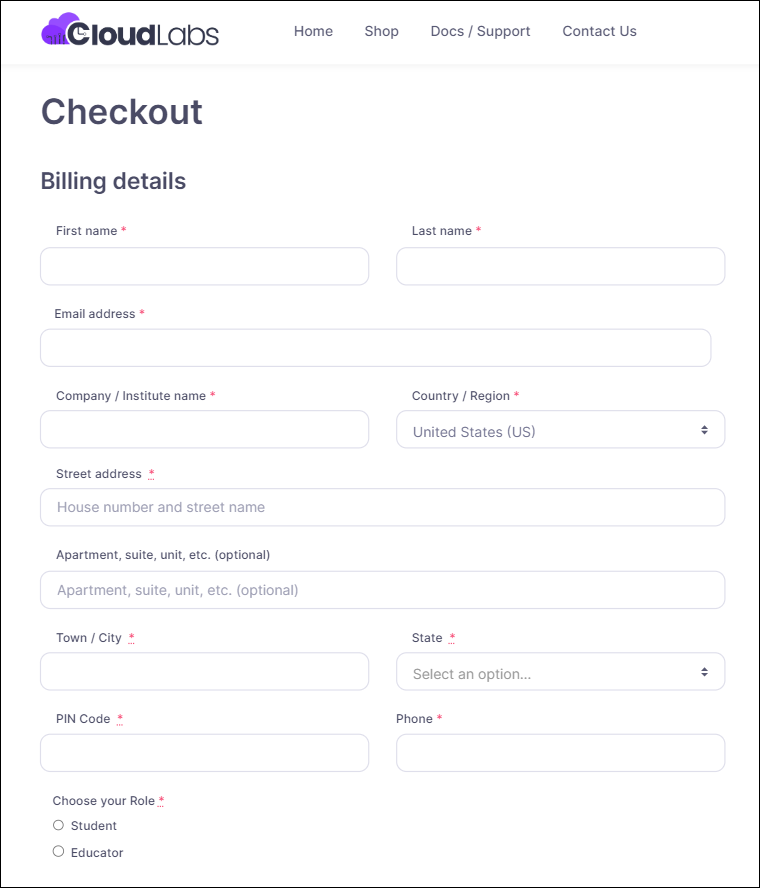The image size is (760, 888).
Task: Focus the First name field
Action: pyautogui.click(x=204, y=266)
